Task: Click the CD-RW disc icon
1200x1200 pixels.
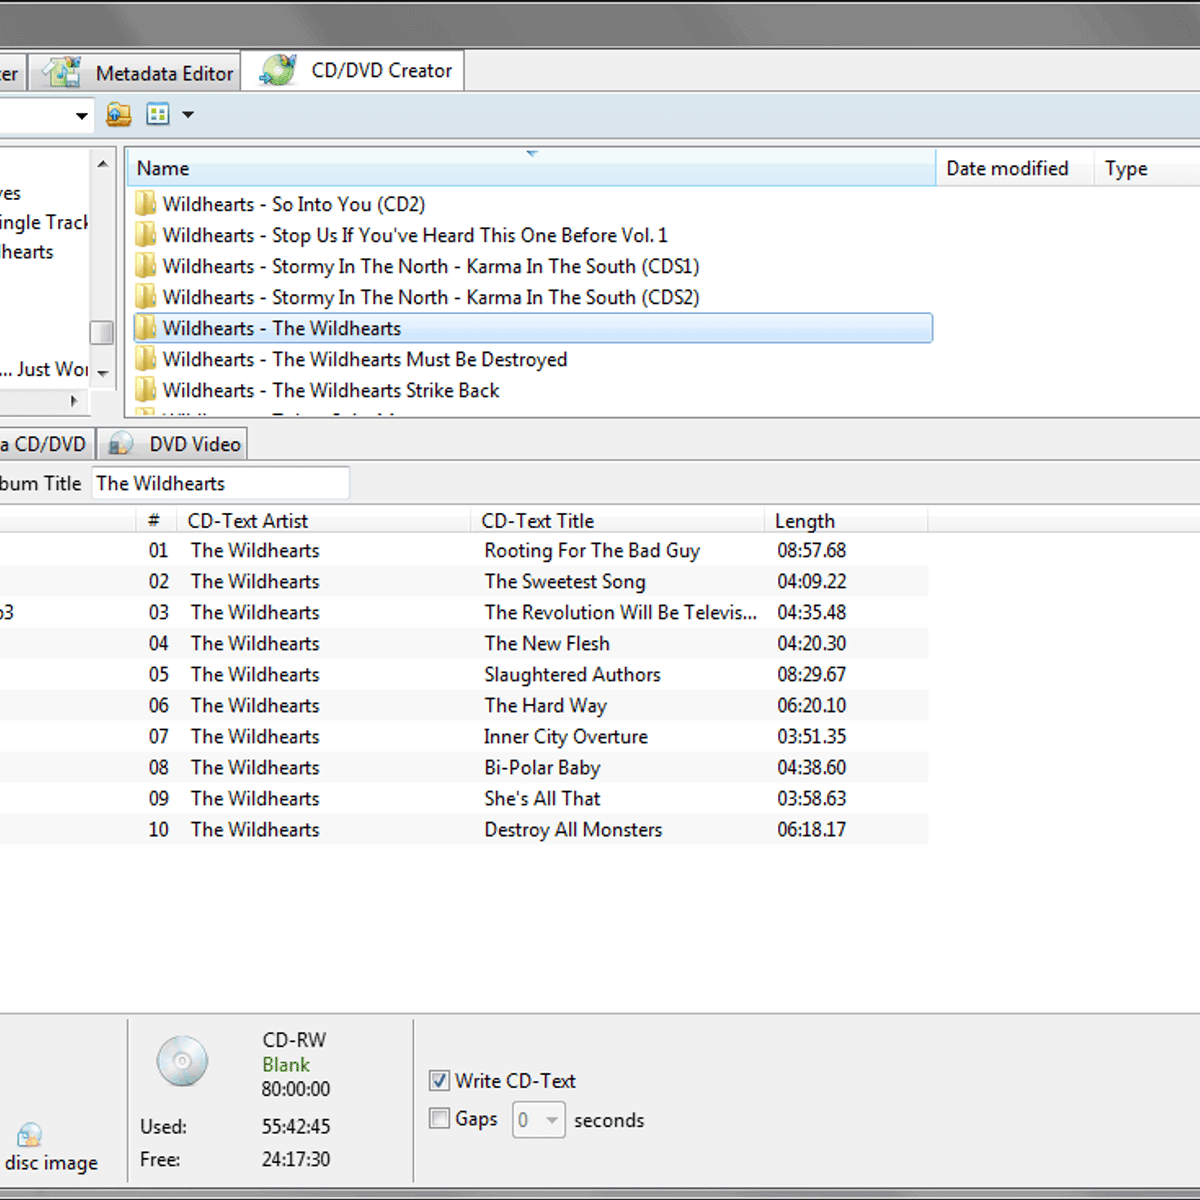Action: [x=182, y=1061]
